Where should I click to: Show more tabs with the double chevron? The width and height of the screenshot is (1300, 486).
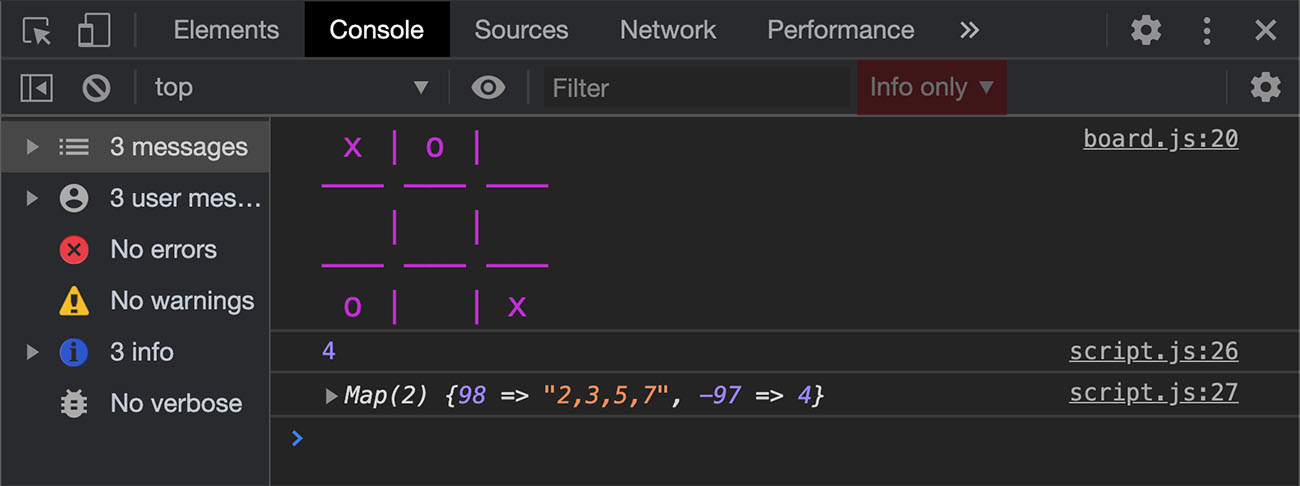[969, 30]
